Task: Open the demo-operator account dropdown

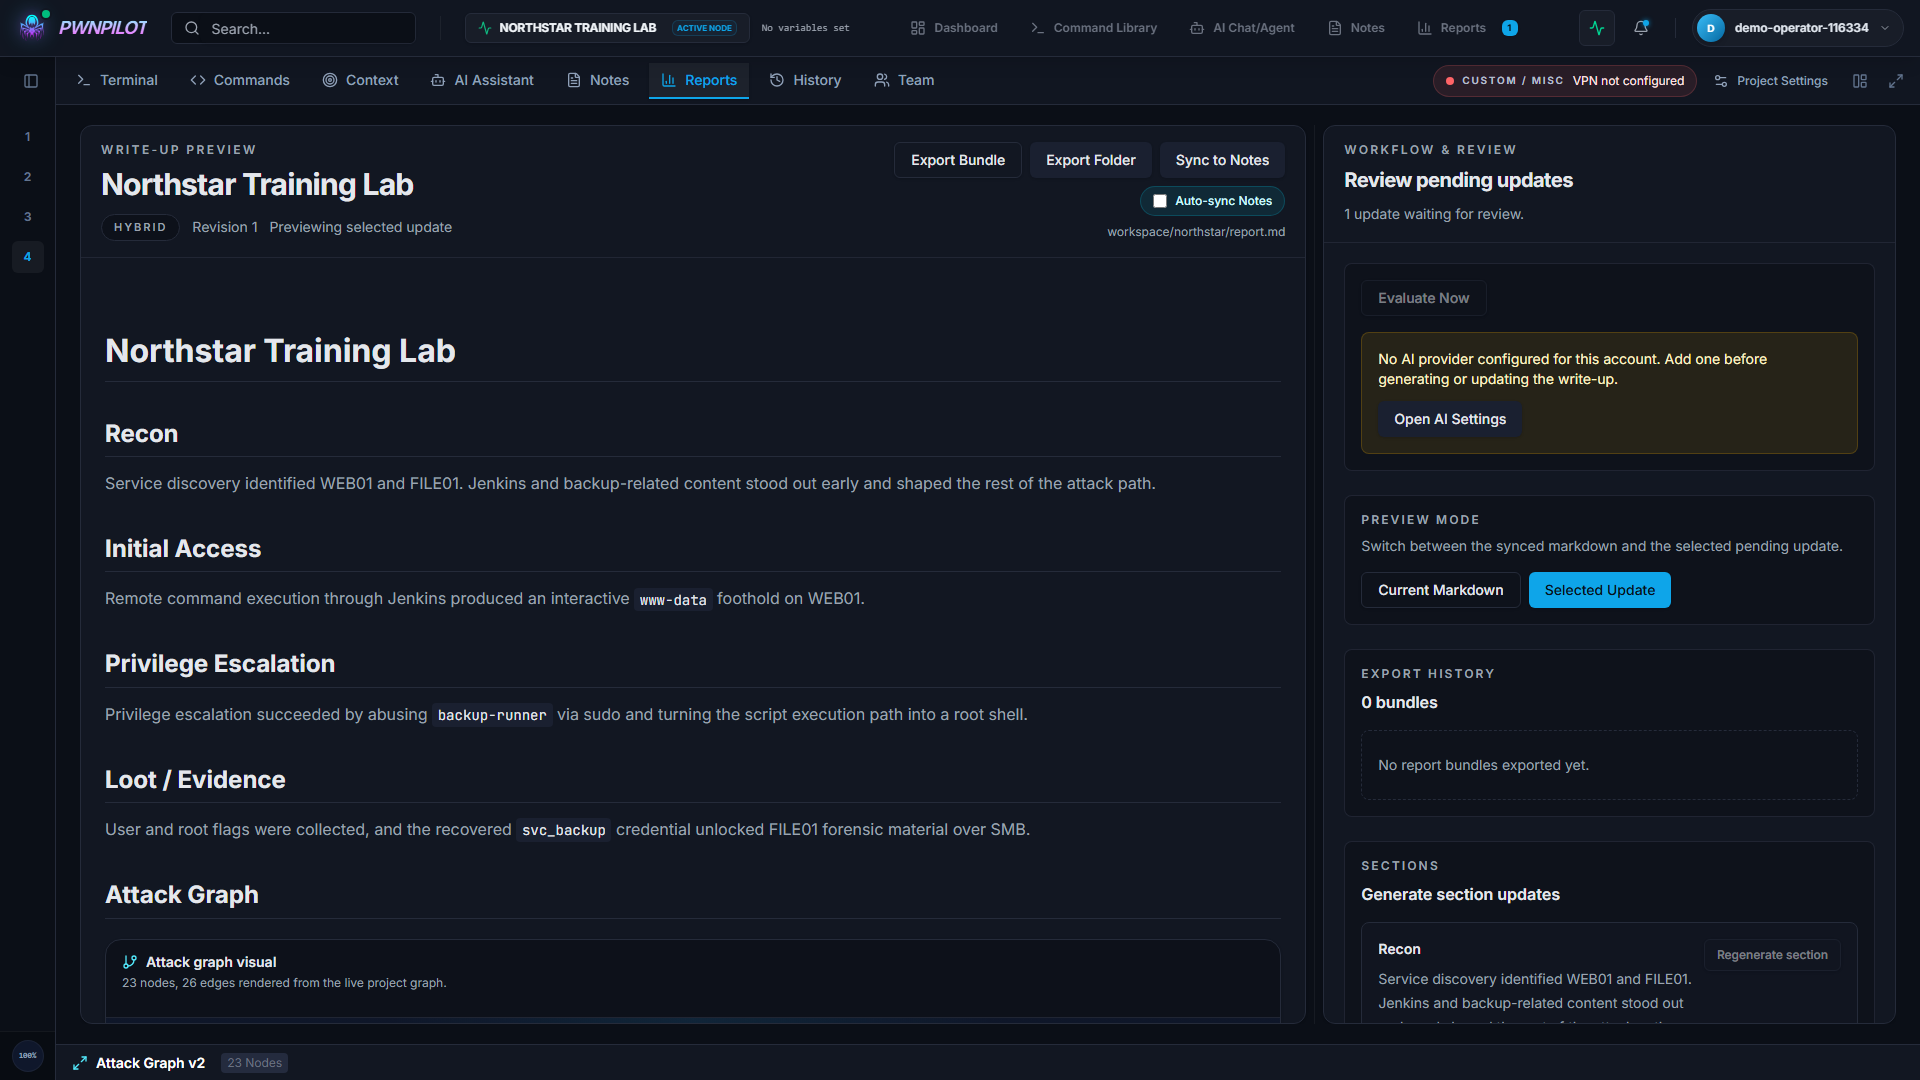Action: pos(1797,28)
